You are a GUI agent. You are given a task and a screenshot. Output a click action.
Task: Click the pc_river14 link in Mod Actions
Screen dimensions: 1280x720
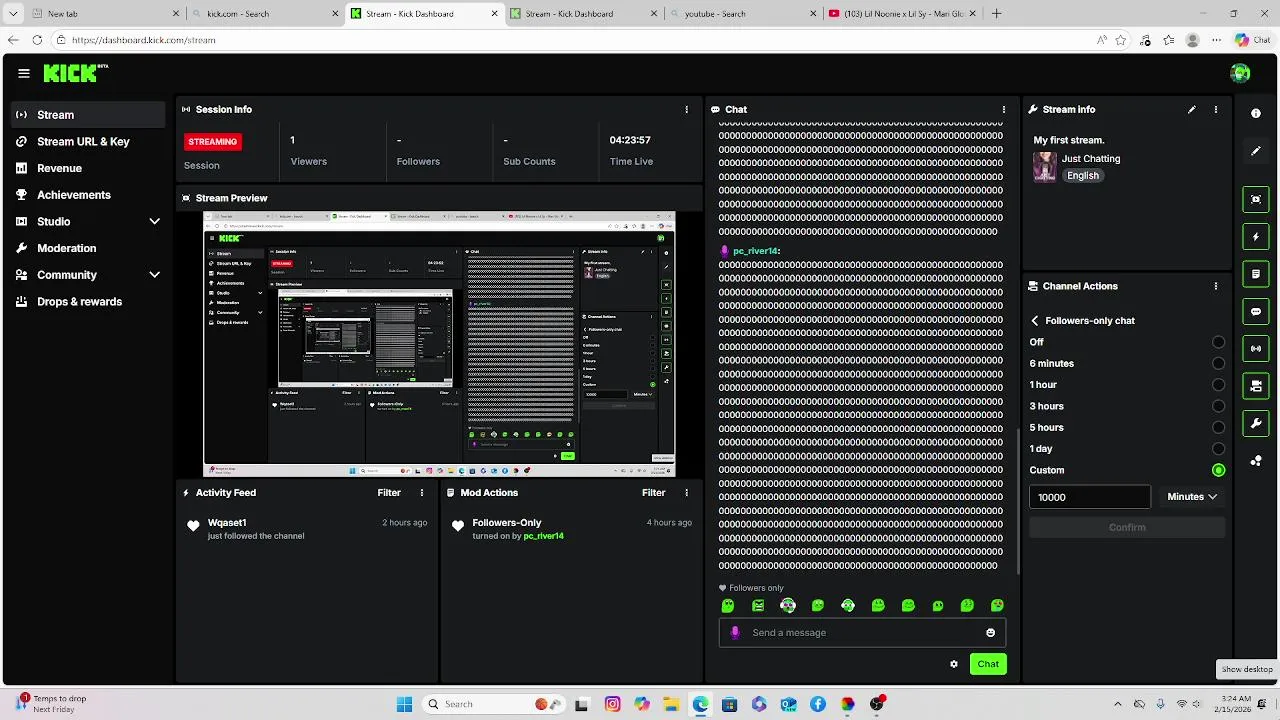pyautogui.click(x=543, y=536)
